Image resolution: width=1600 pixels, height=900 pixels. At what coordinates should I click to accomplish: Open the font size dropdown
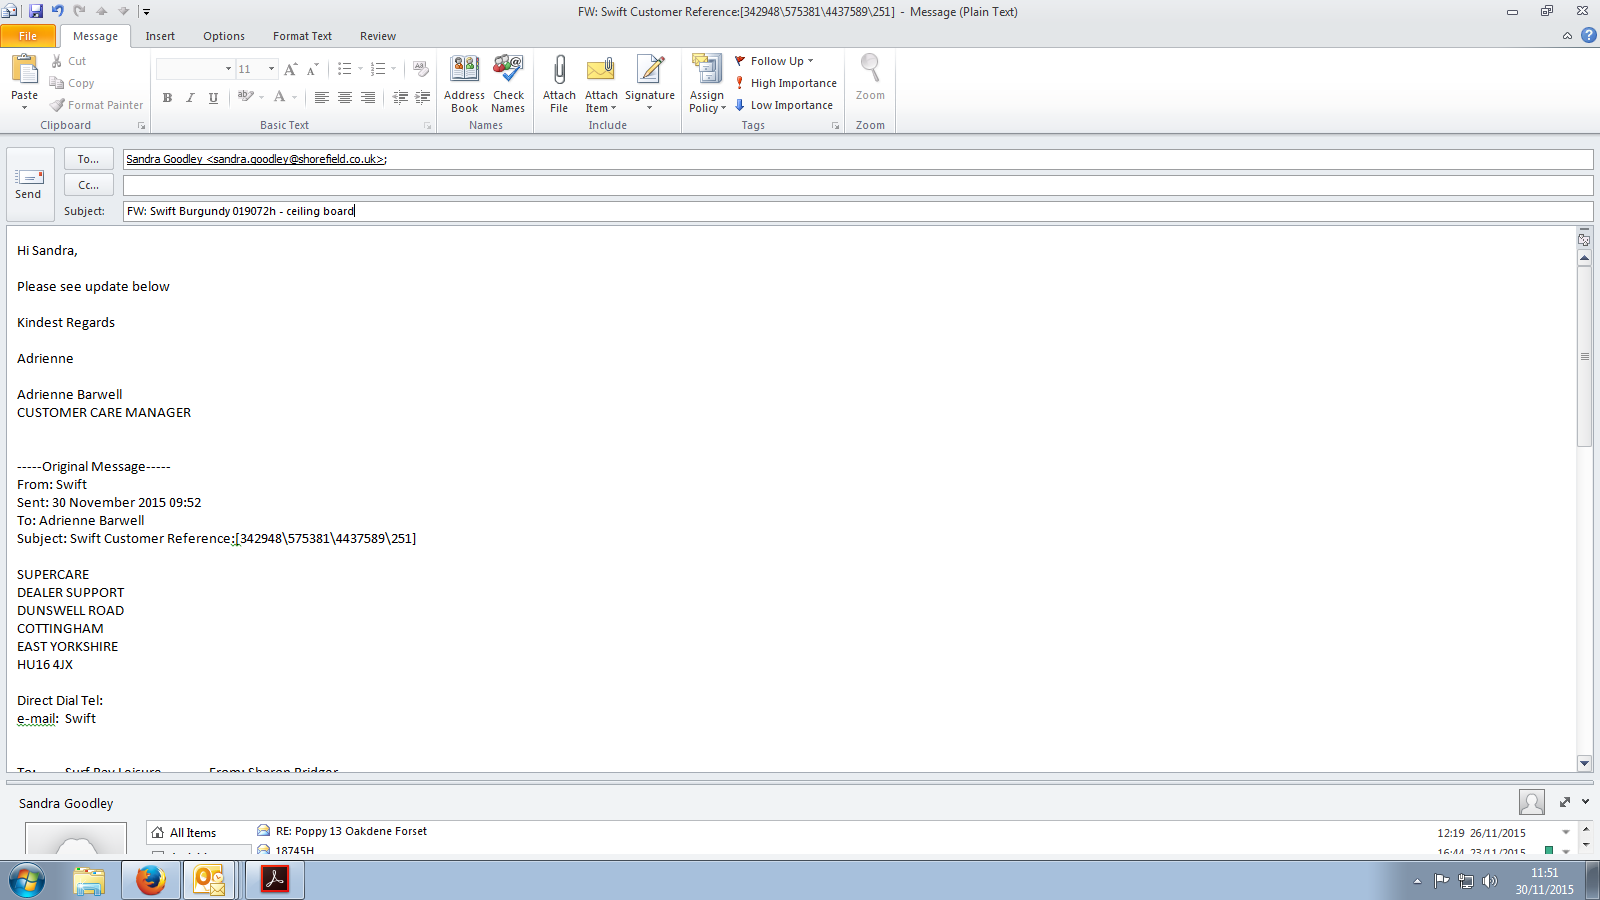click(271, 69)
